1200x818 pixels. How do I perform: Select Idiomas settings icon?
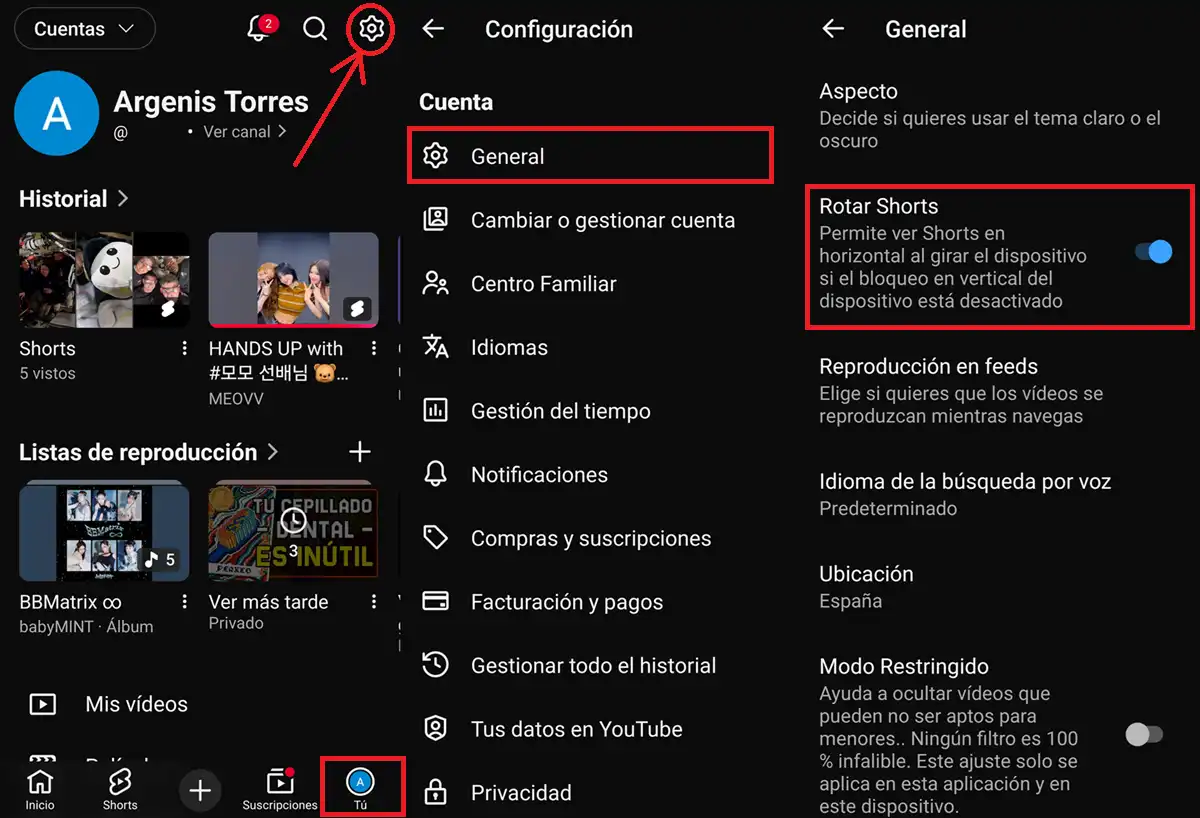(x=436, y=347)
